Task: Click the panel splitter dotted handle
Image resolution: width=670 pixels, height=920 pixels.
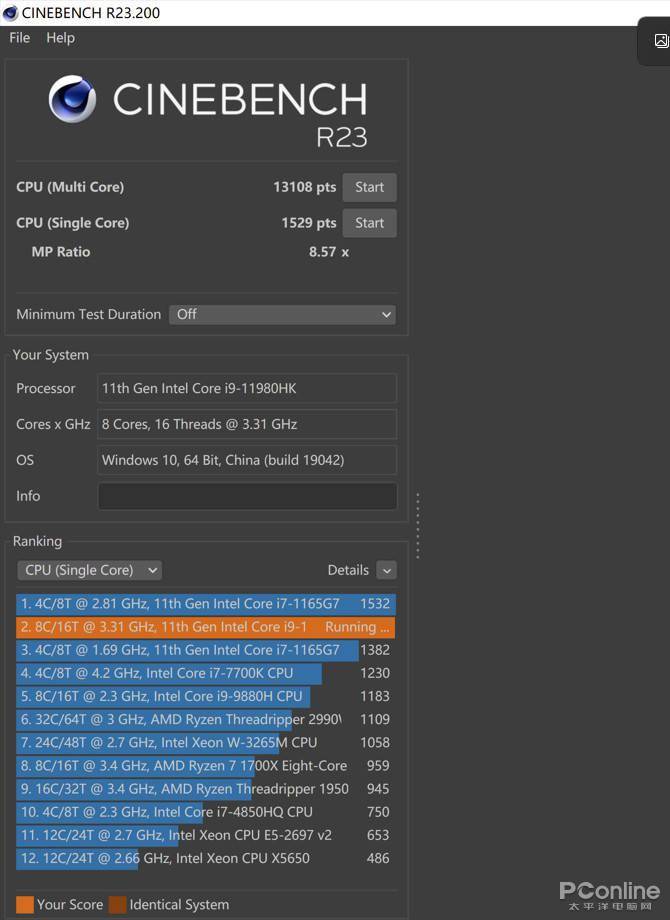Action: 418,526
